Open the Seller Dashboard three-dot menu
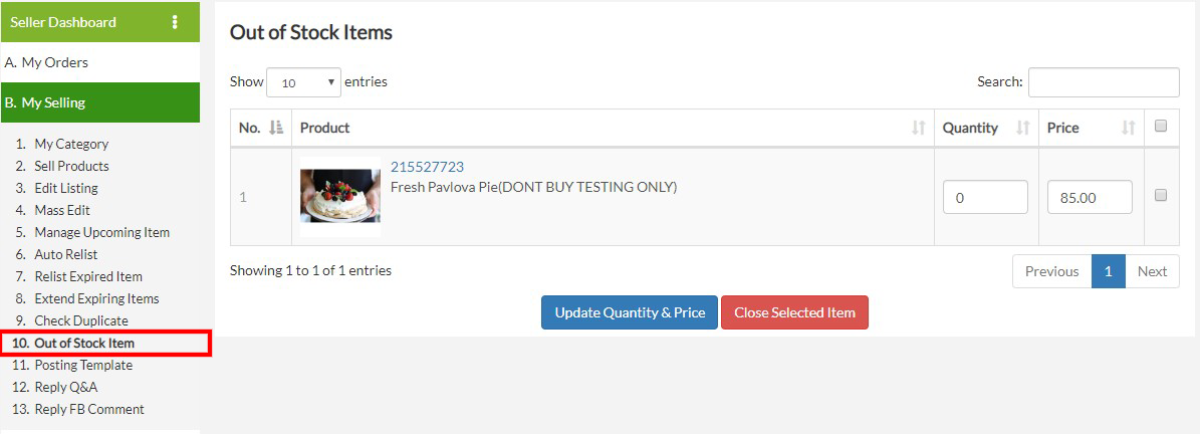 pos(176,22)
